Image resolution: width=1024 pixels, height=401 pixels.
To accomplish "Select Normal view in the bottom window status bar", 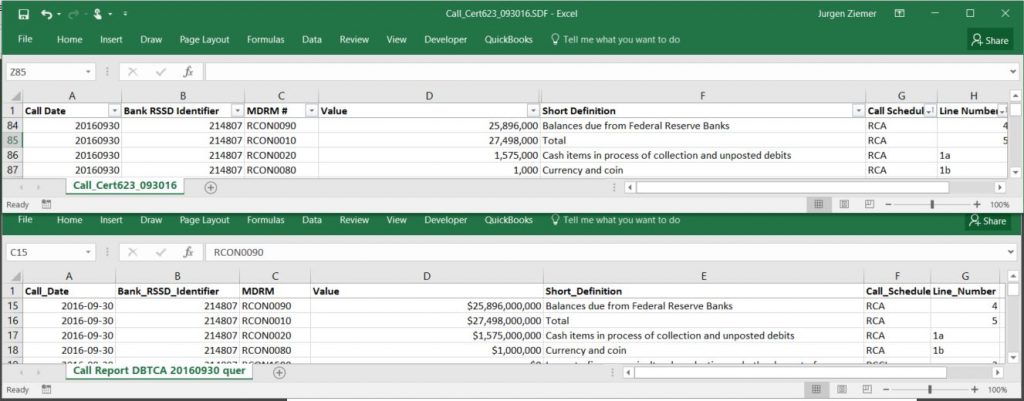I will pyautogui.click(x=818, y=389).
